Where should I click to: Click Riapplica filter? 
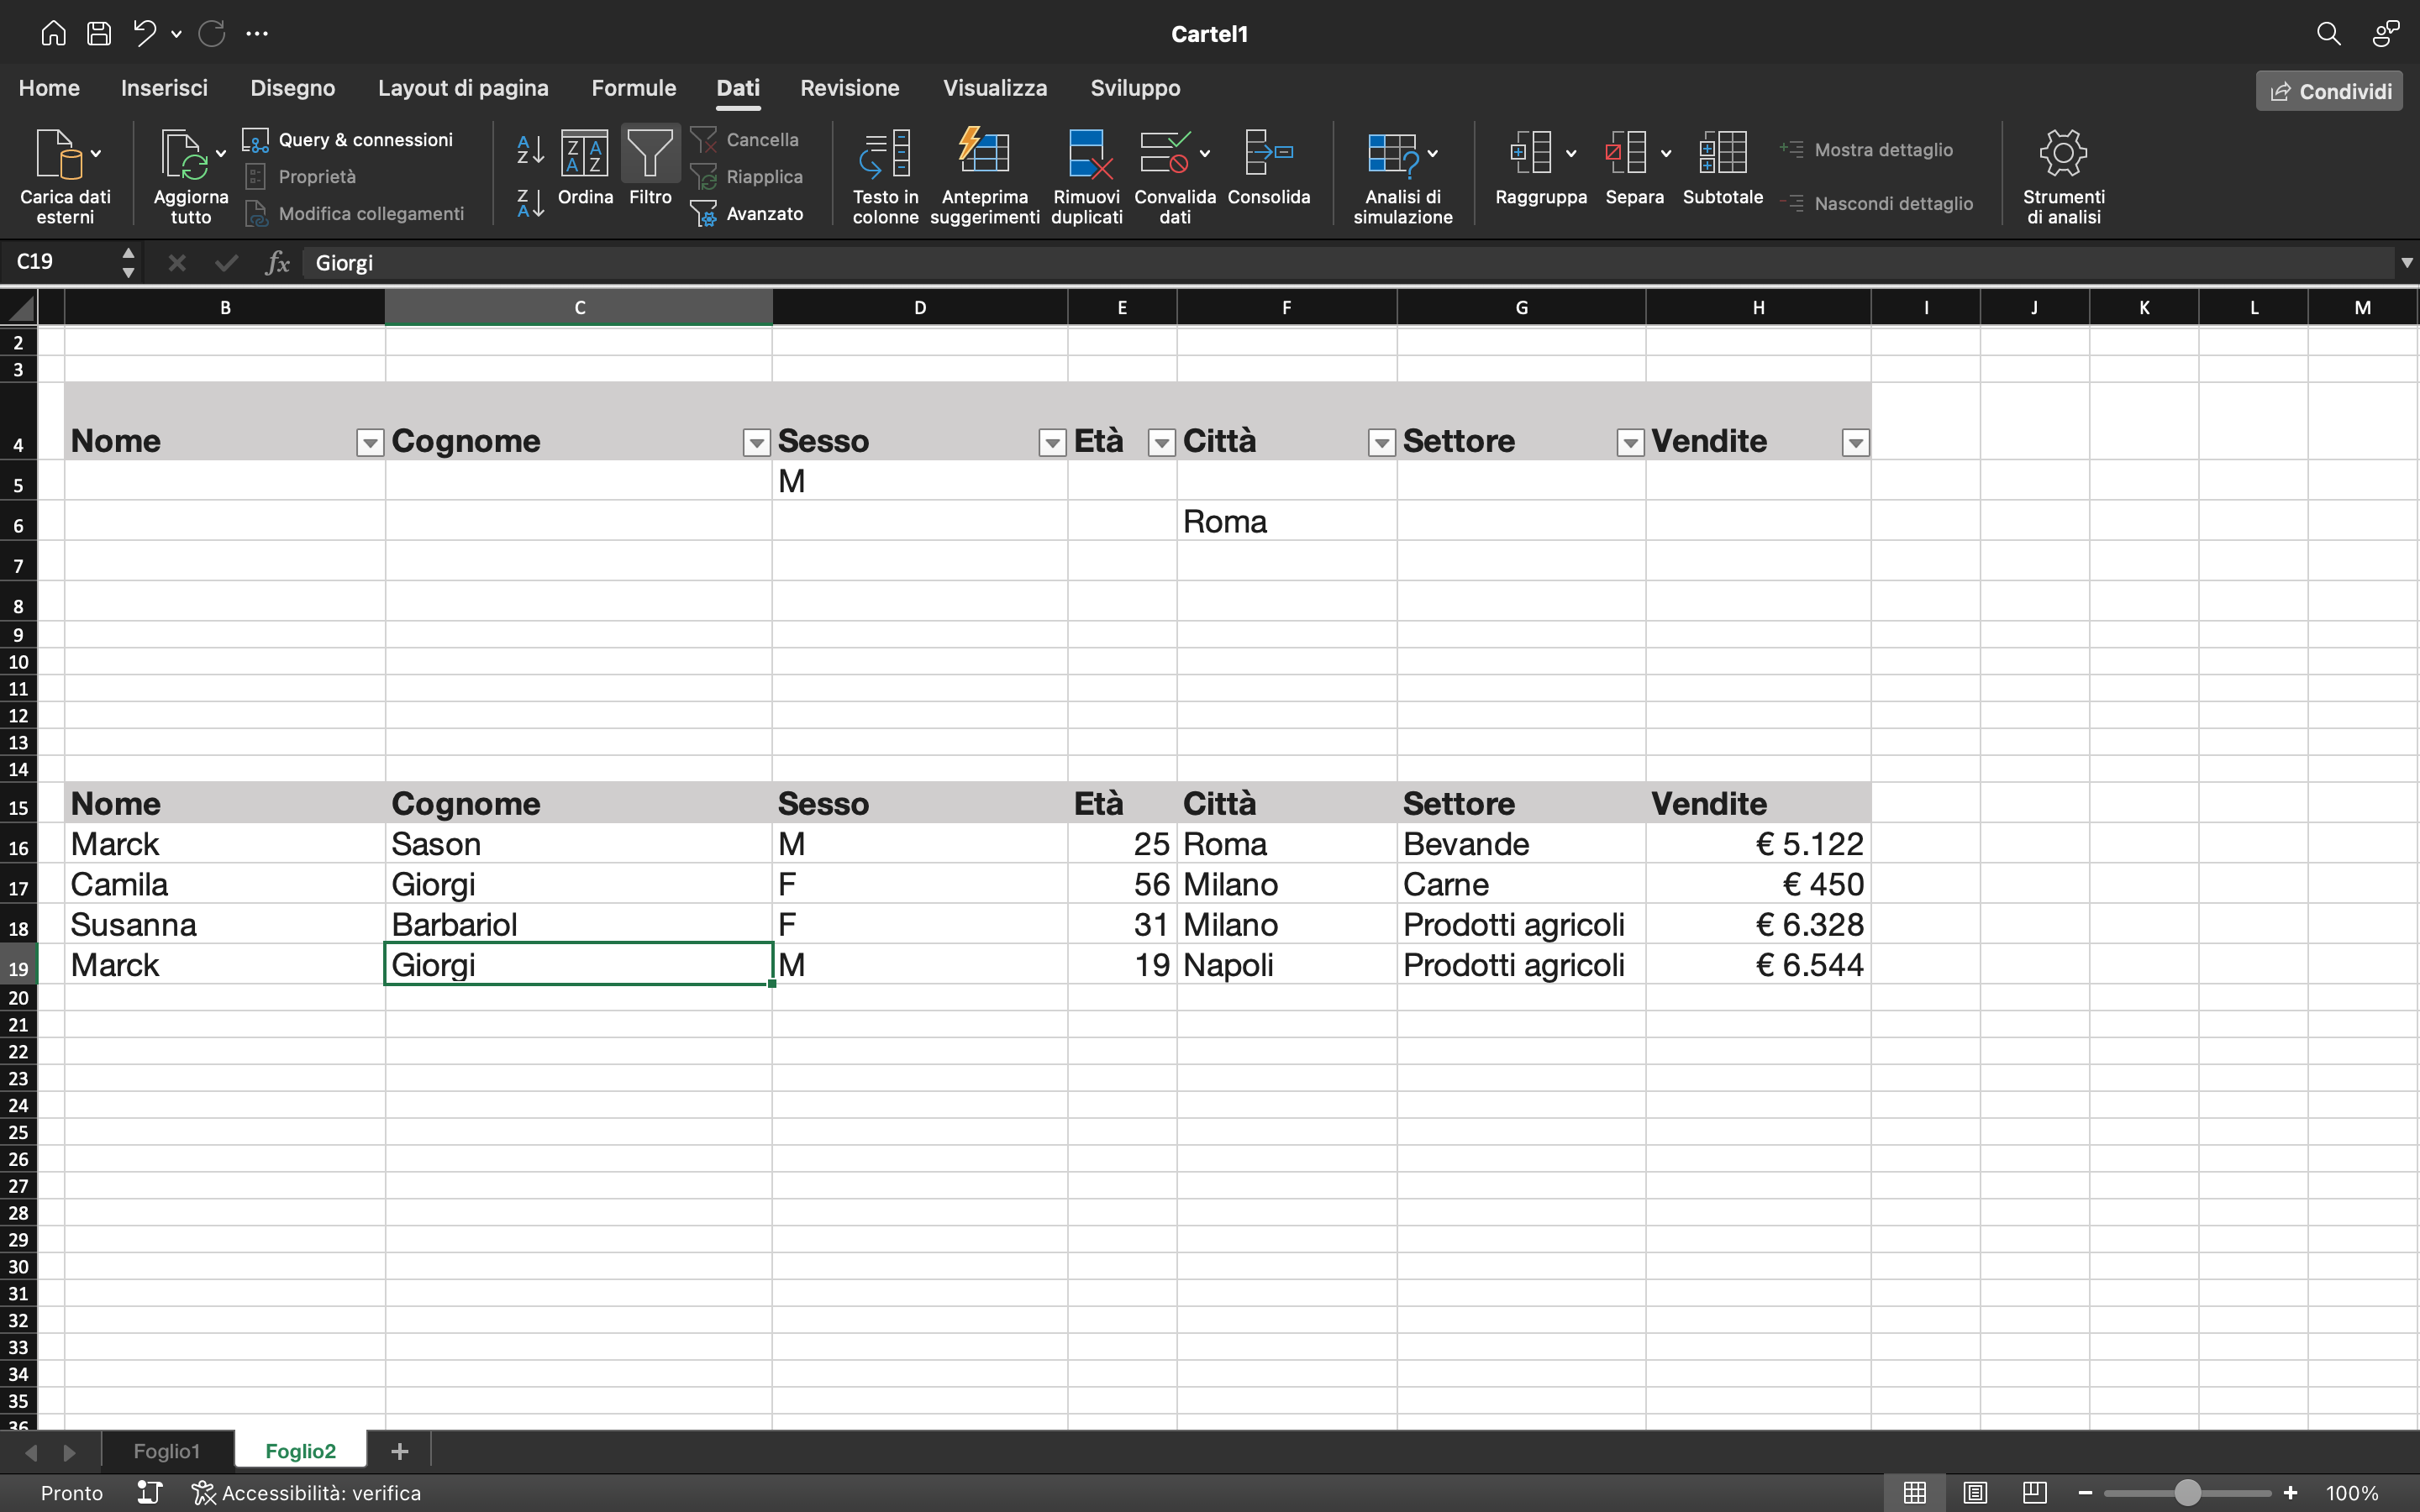750,176
